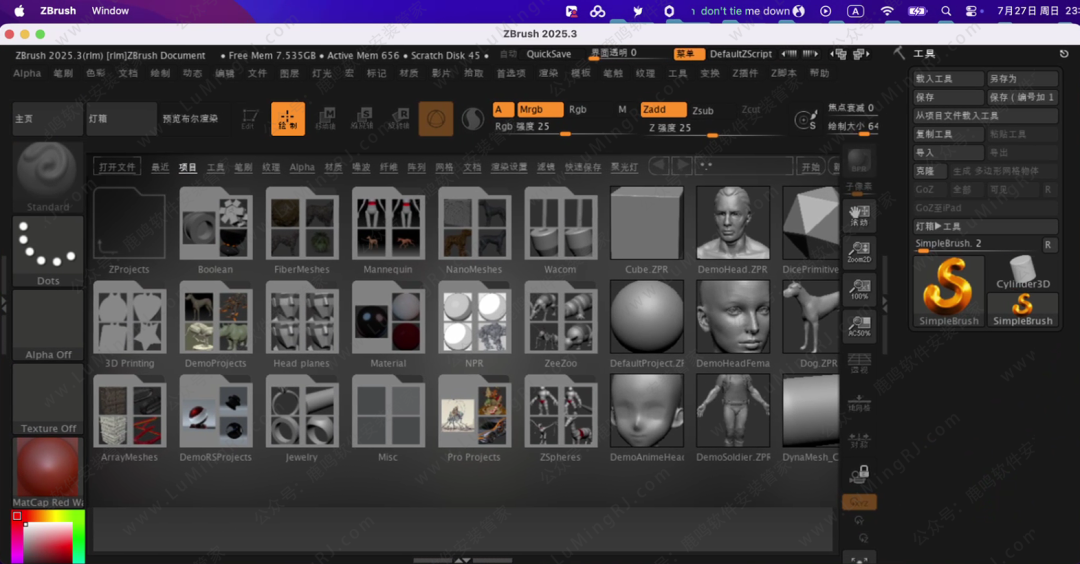Toggle the Mrgb channel button
This screenshot has width=1080, height=564.
click(x=539, y=110)
